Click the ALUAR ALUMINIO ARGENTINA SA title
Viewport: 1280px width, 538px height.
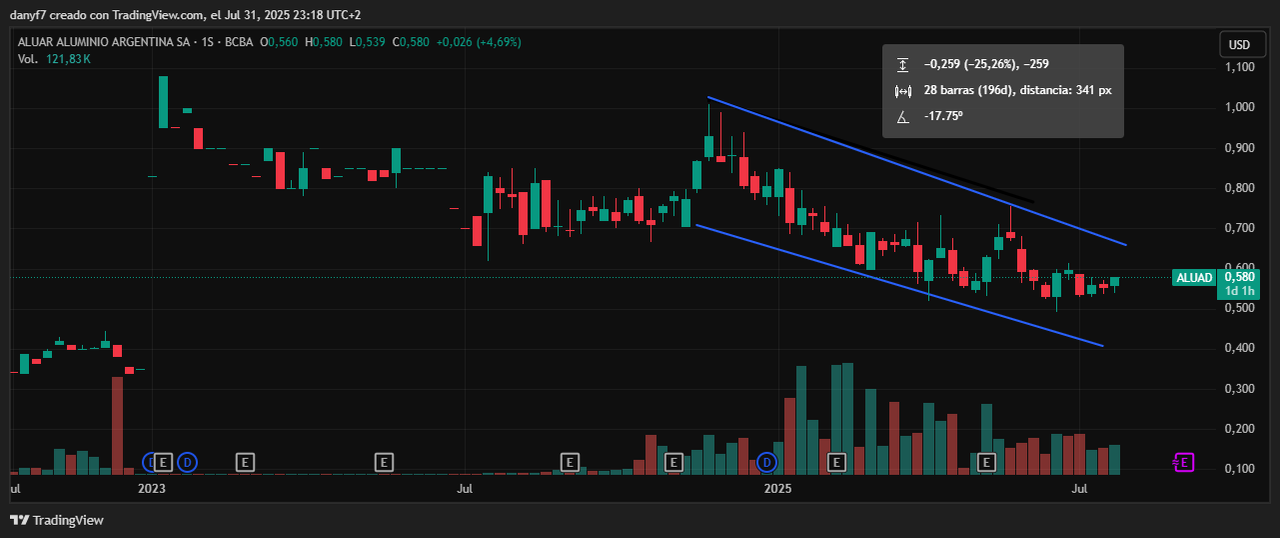(x=105, y=42)
